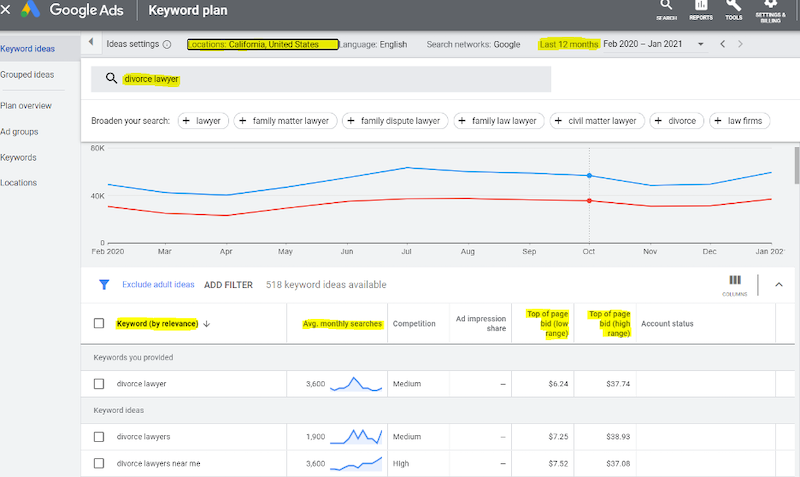Click the 'divorce lawyer' search field

(320, 79)
